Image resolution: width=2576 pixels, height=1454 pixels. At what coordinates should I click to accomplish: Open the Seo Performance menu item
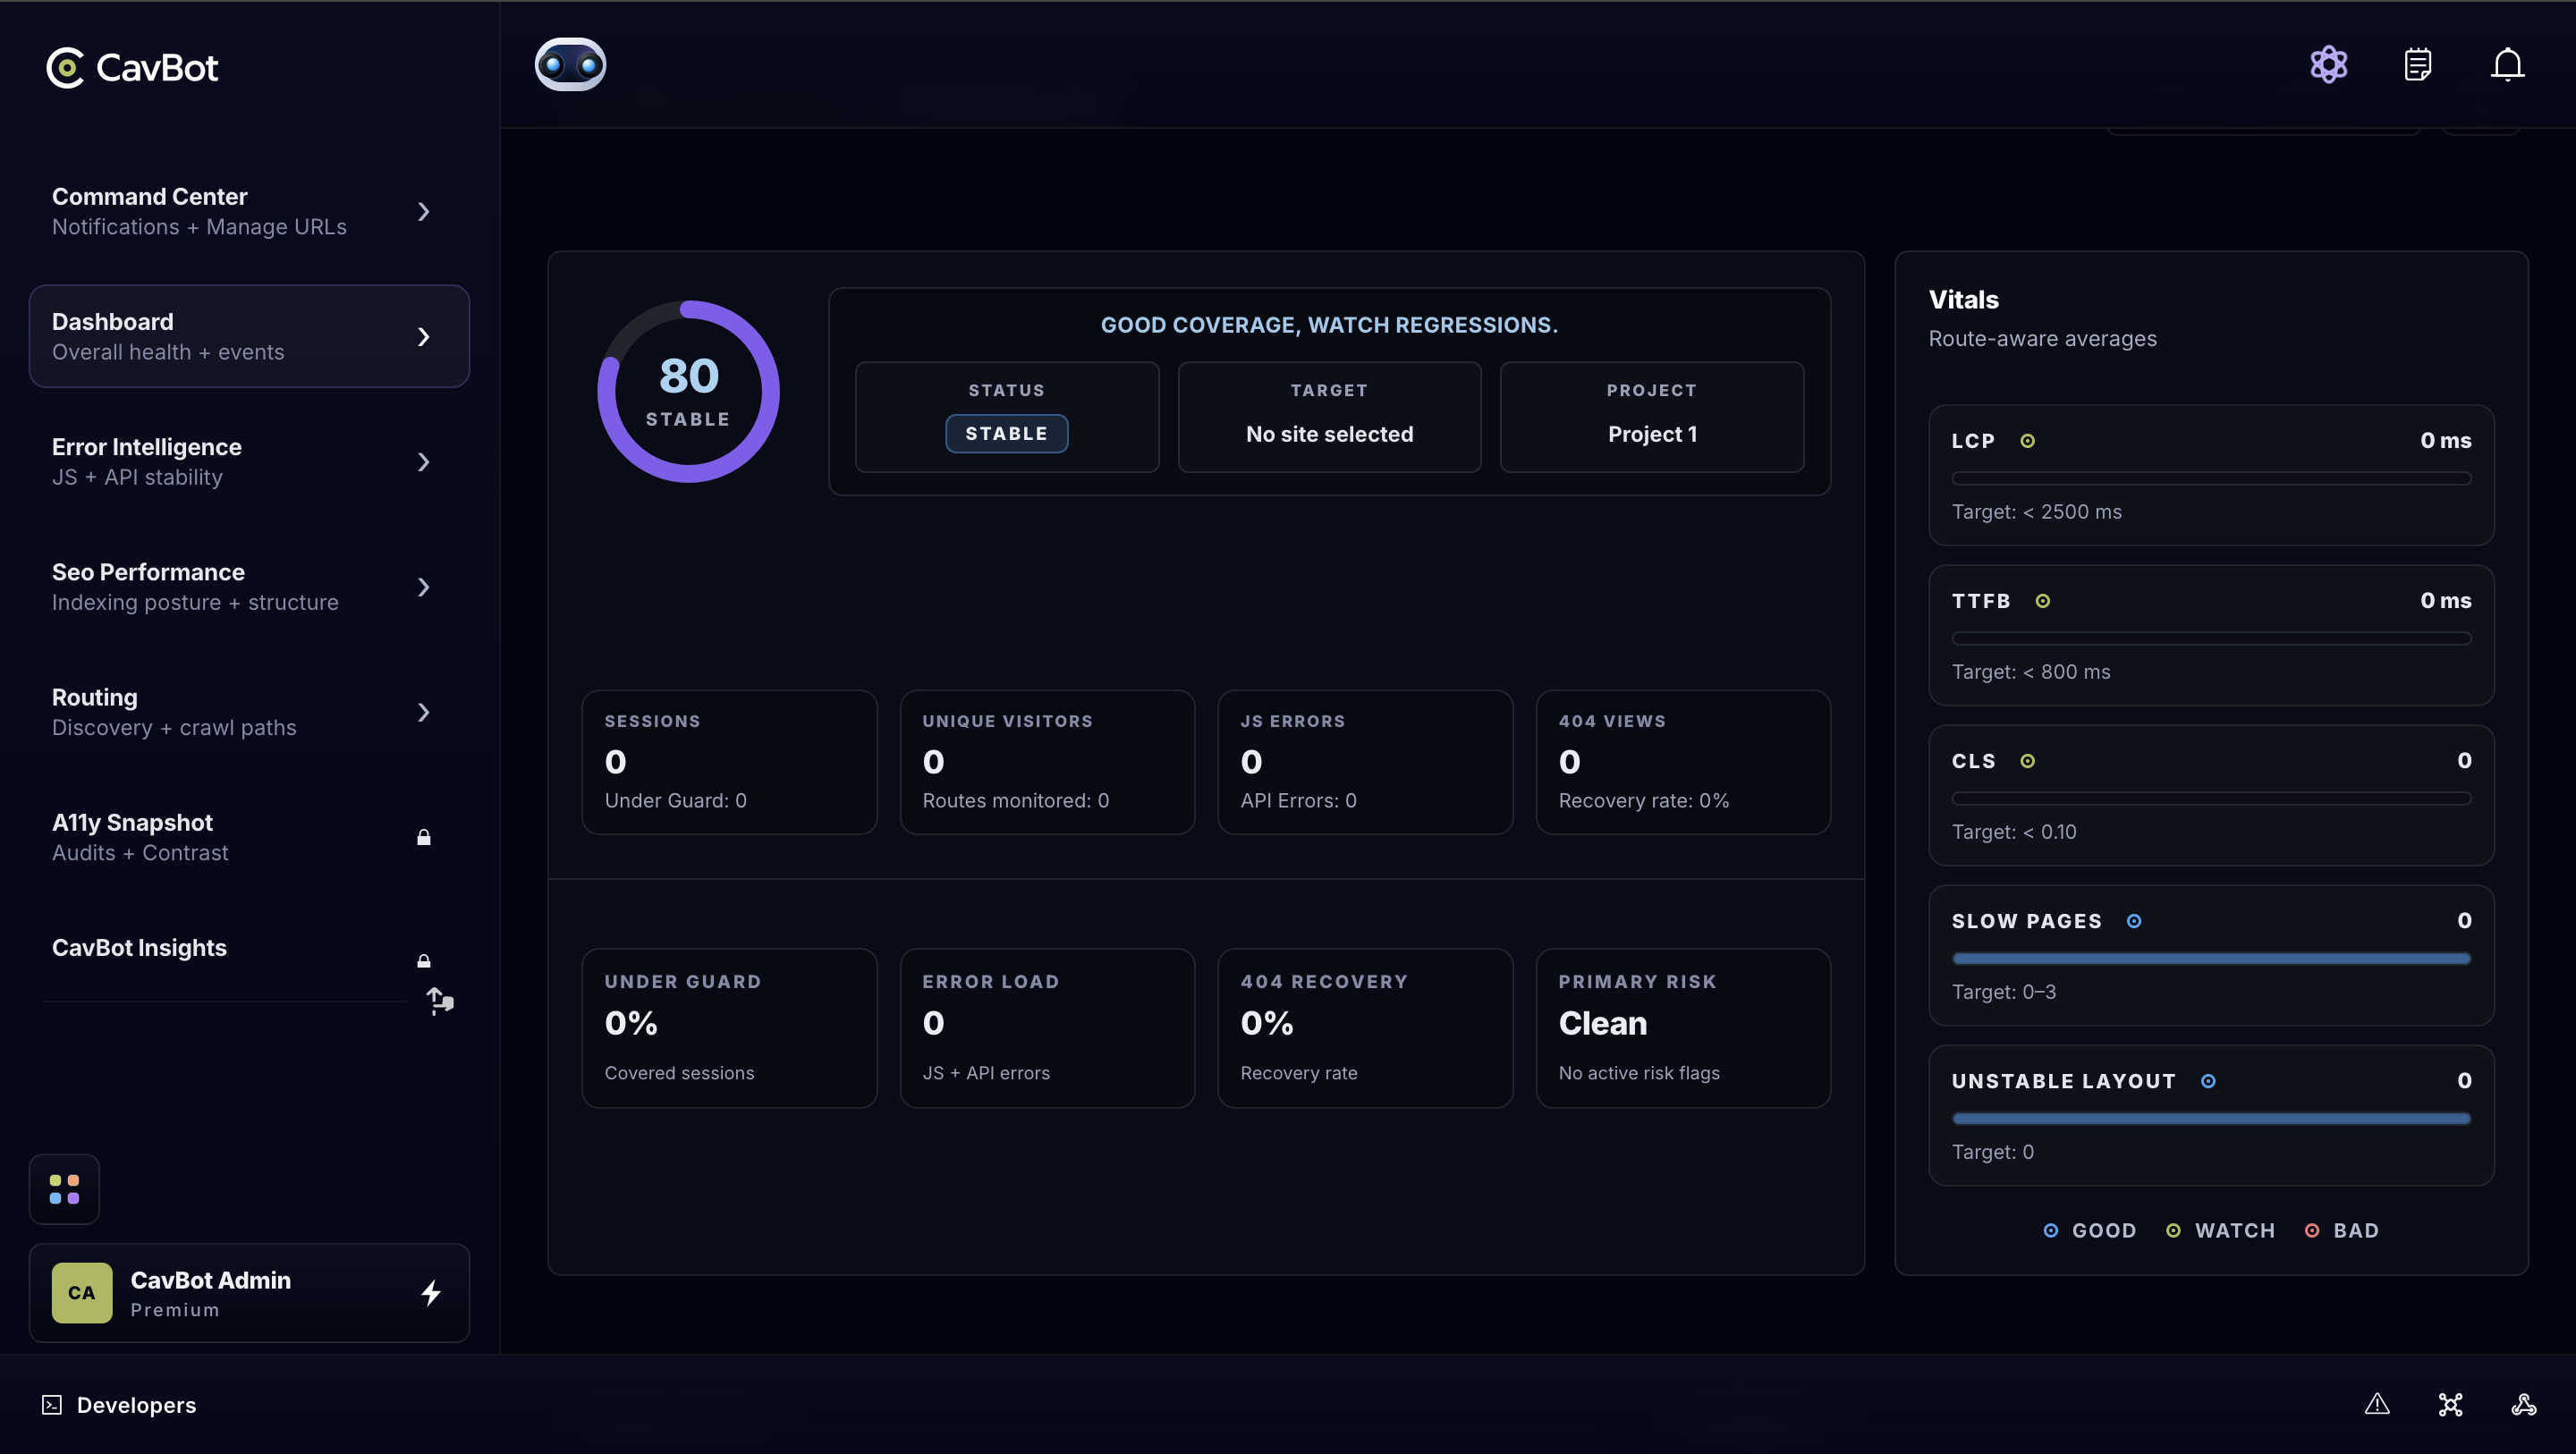[x=195, y=586]
